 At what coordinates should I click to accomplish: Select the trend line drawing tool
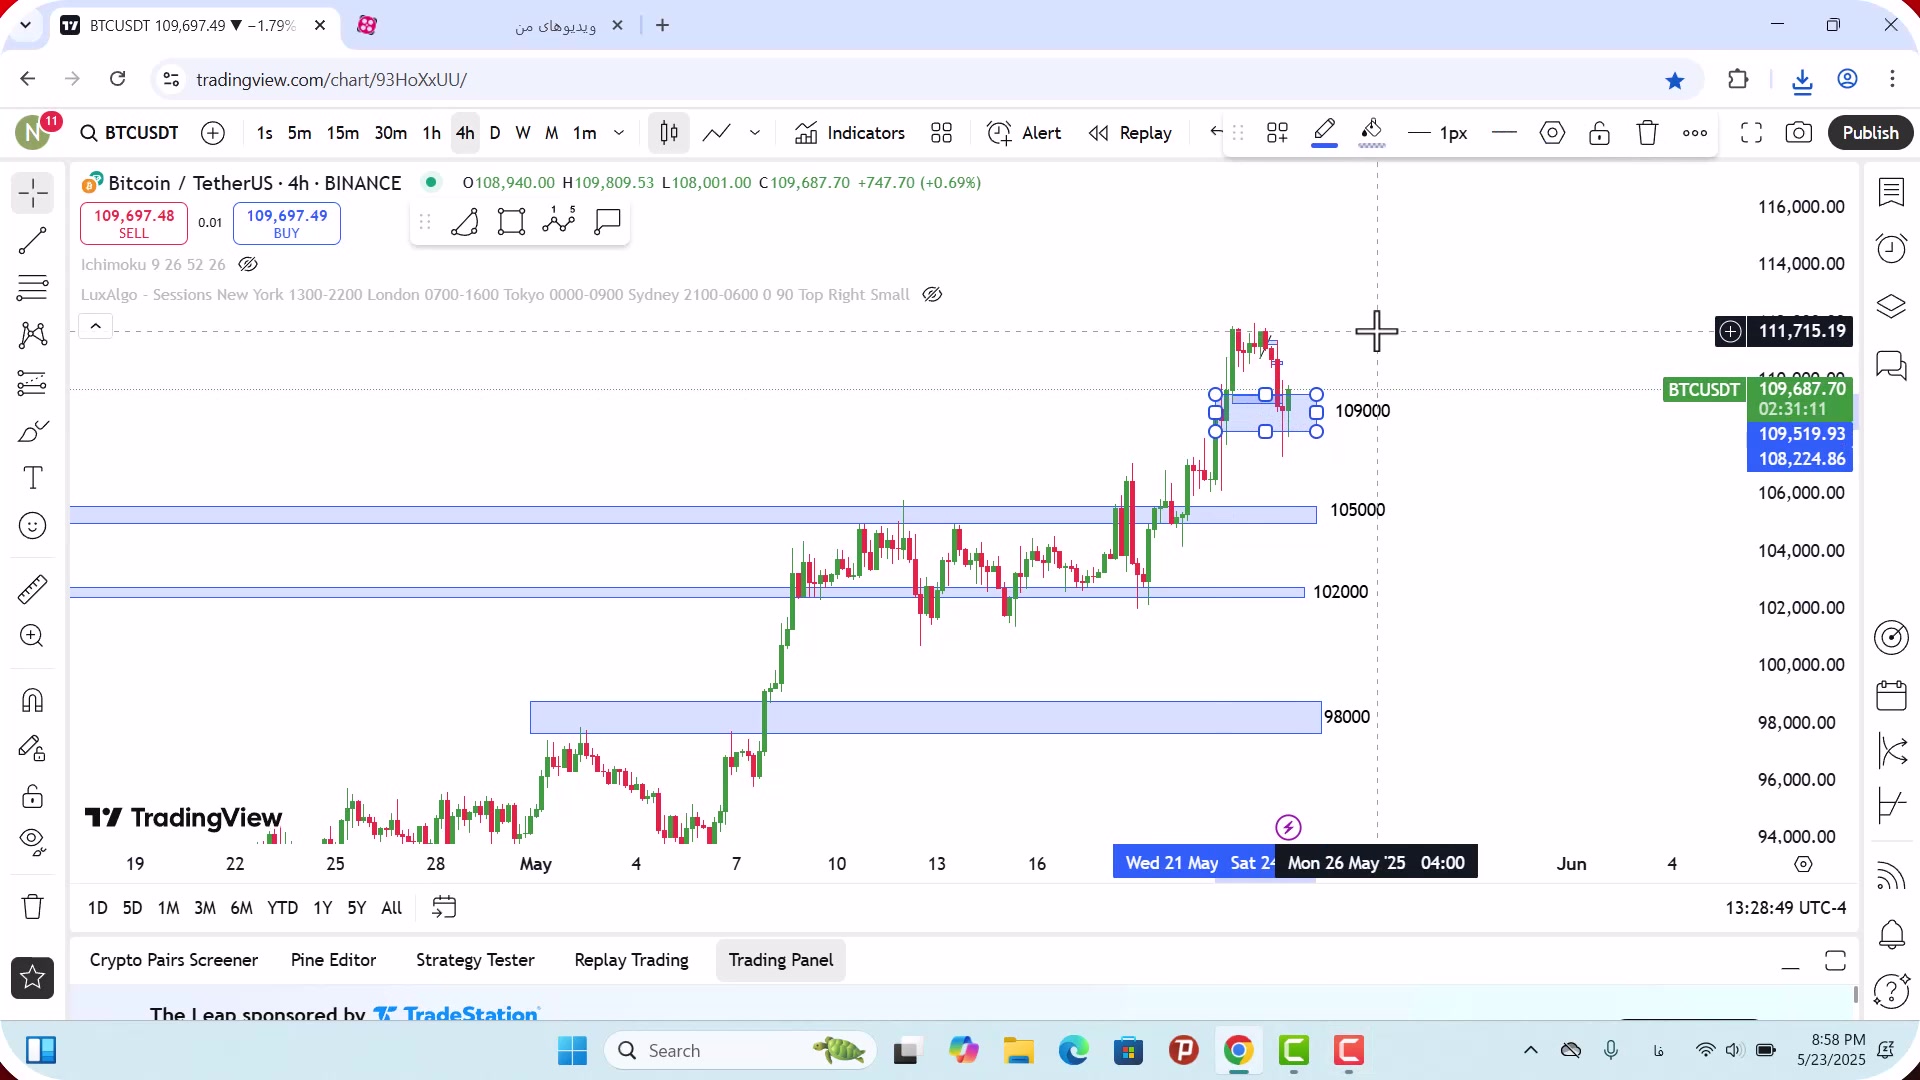click(x=32, y=240)
